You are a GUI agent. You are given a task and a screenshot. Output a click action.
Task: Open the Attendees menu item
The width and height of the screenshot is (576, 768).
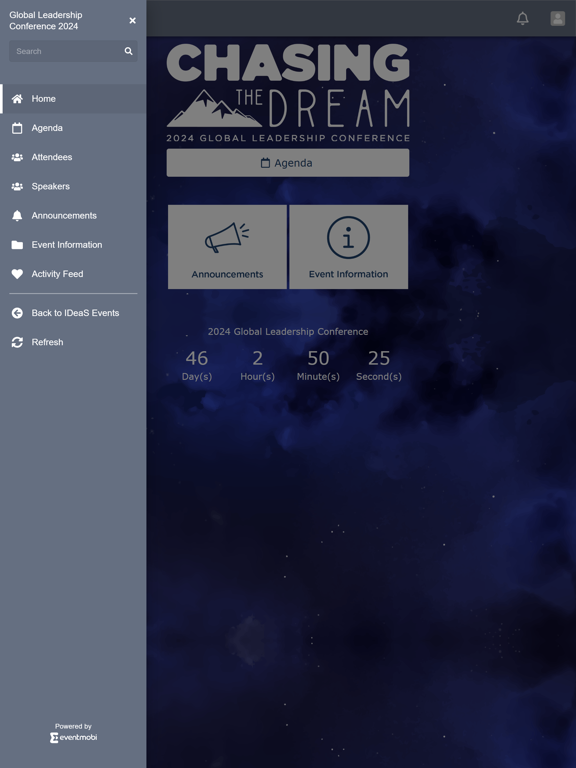tap(52, 157)
